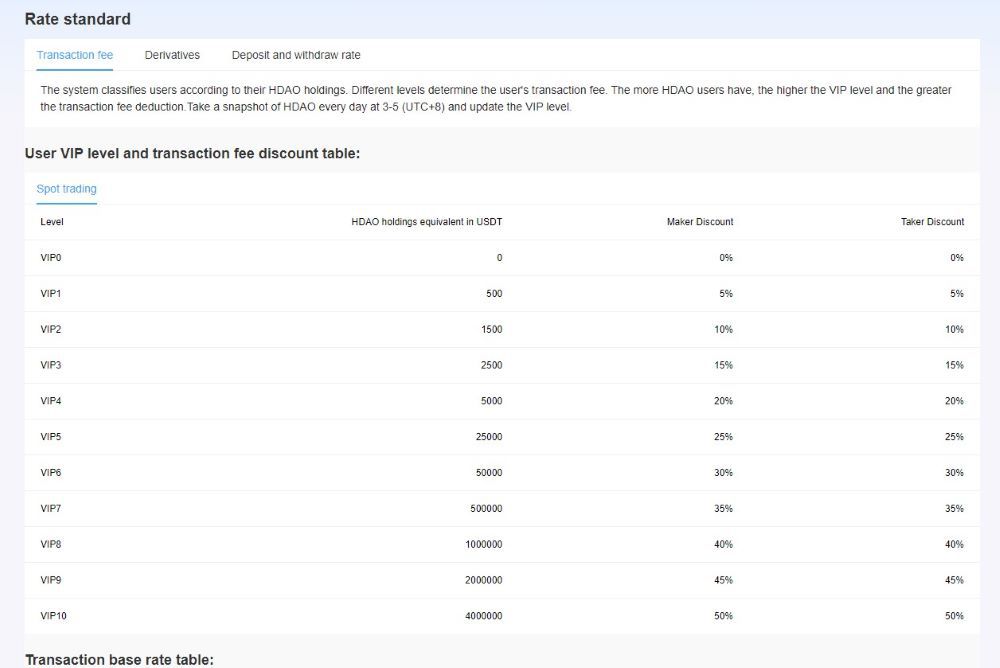Click the Level column header
This screenshot has height=668, width=1000.
click(52, 222)
